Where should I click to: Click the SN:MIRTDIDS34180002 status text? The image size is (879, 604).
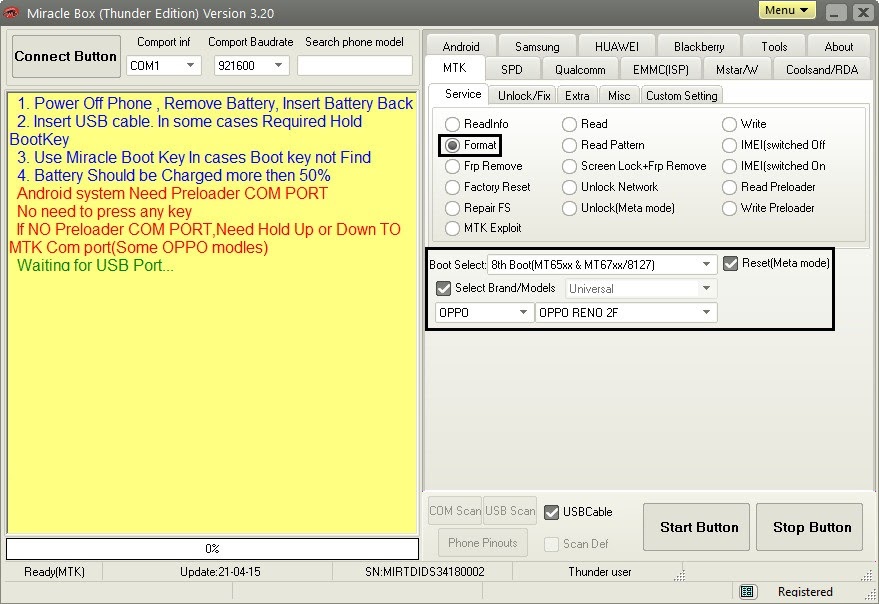click(x=424, y=571)
